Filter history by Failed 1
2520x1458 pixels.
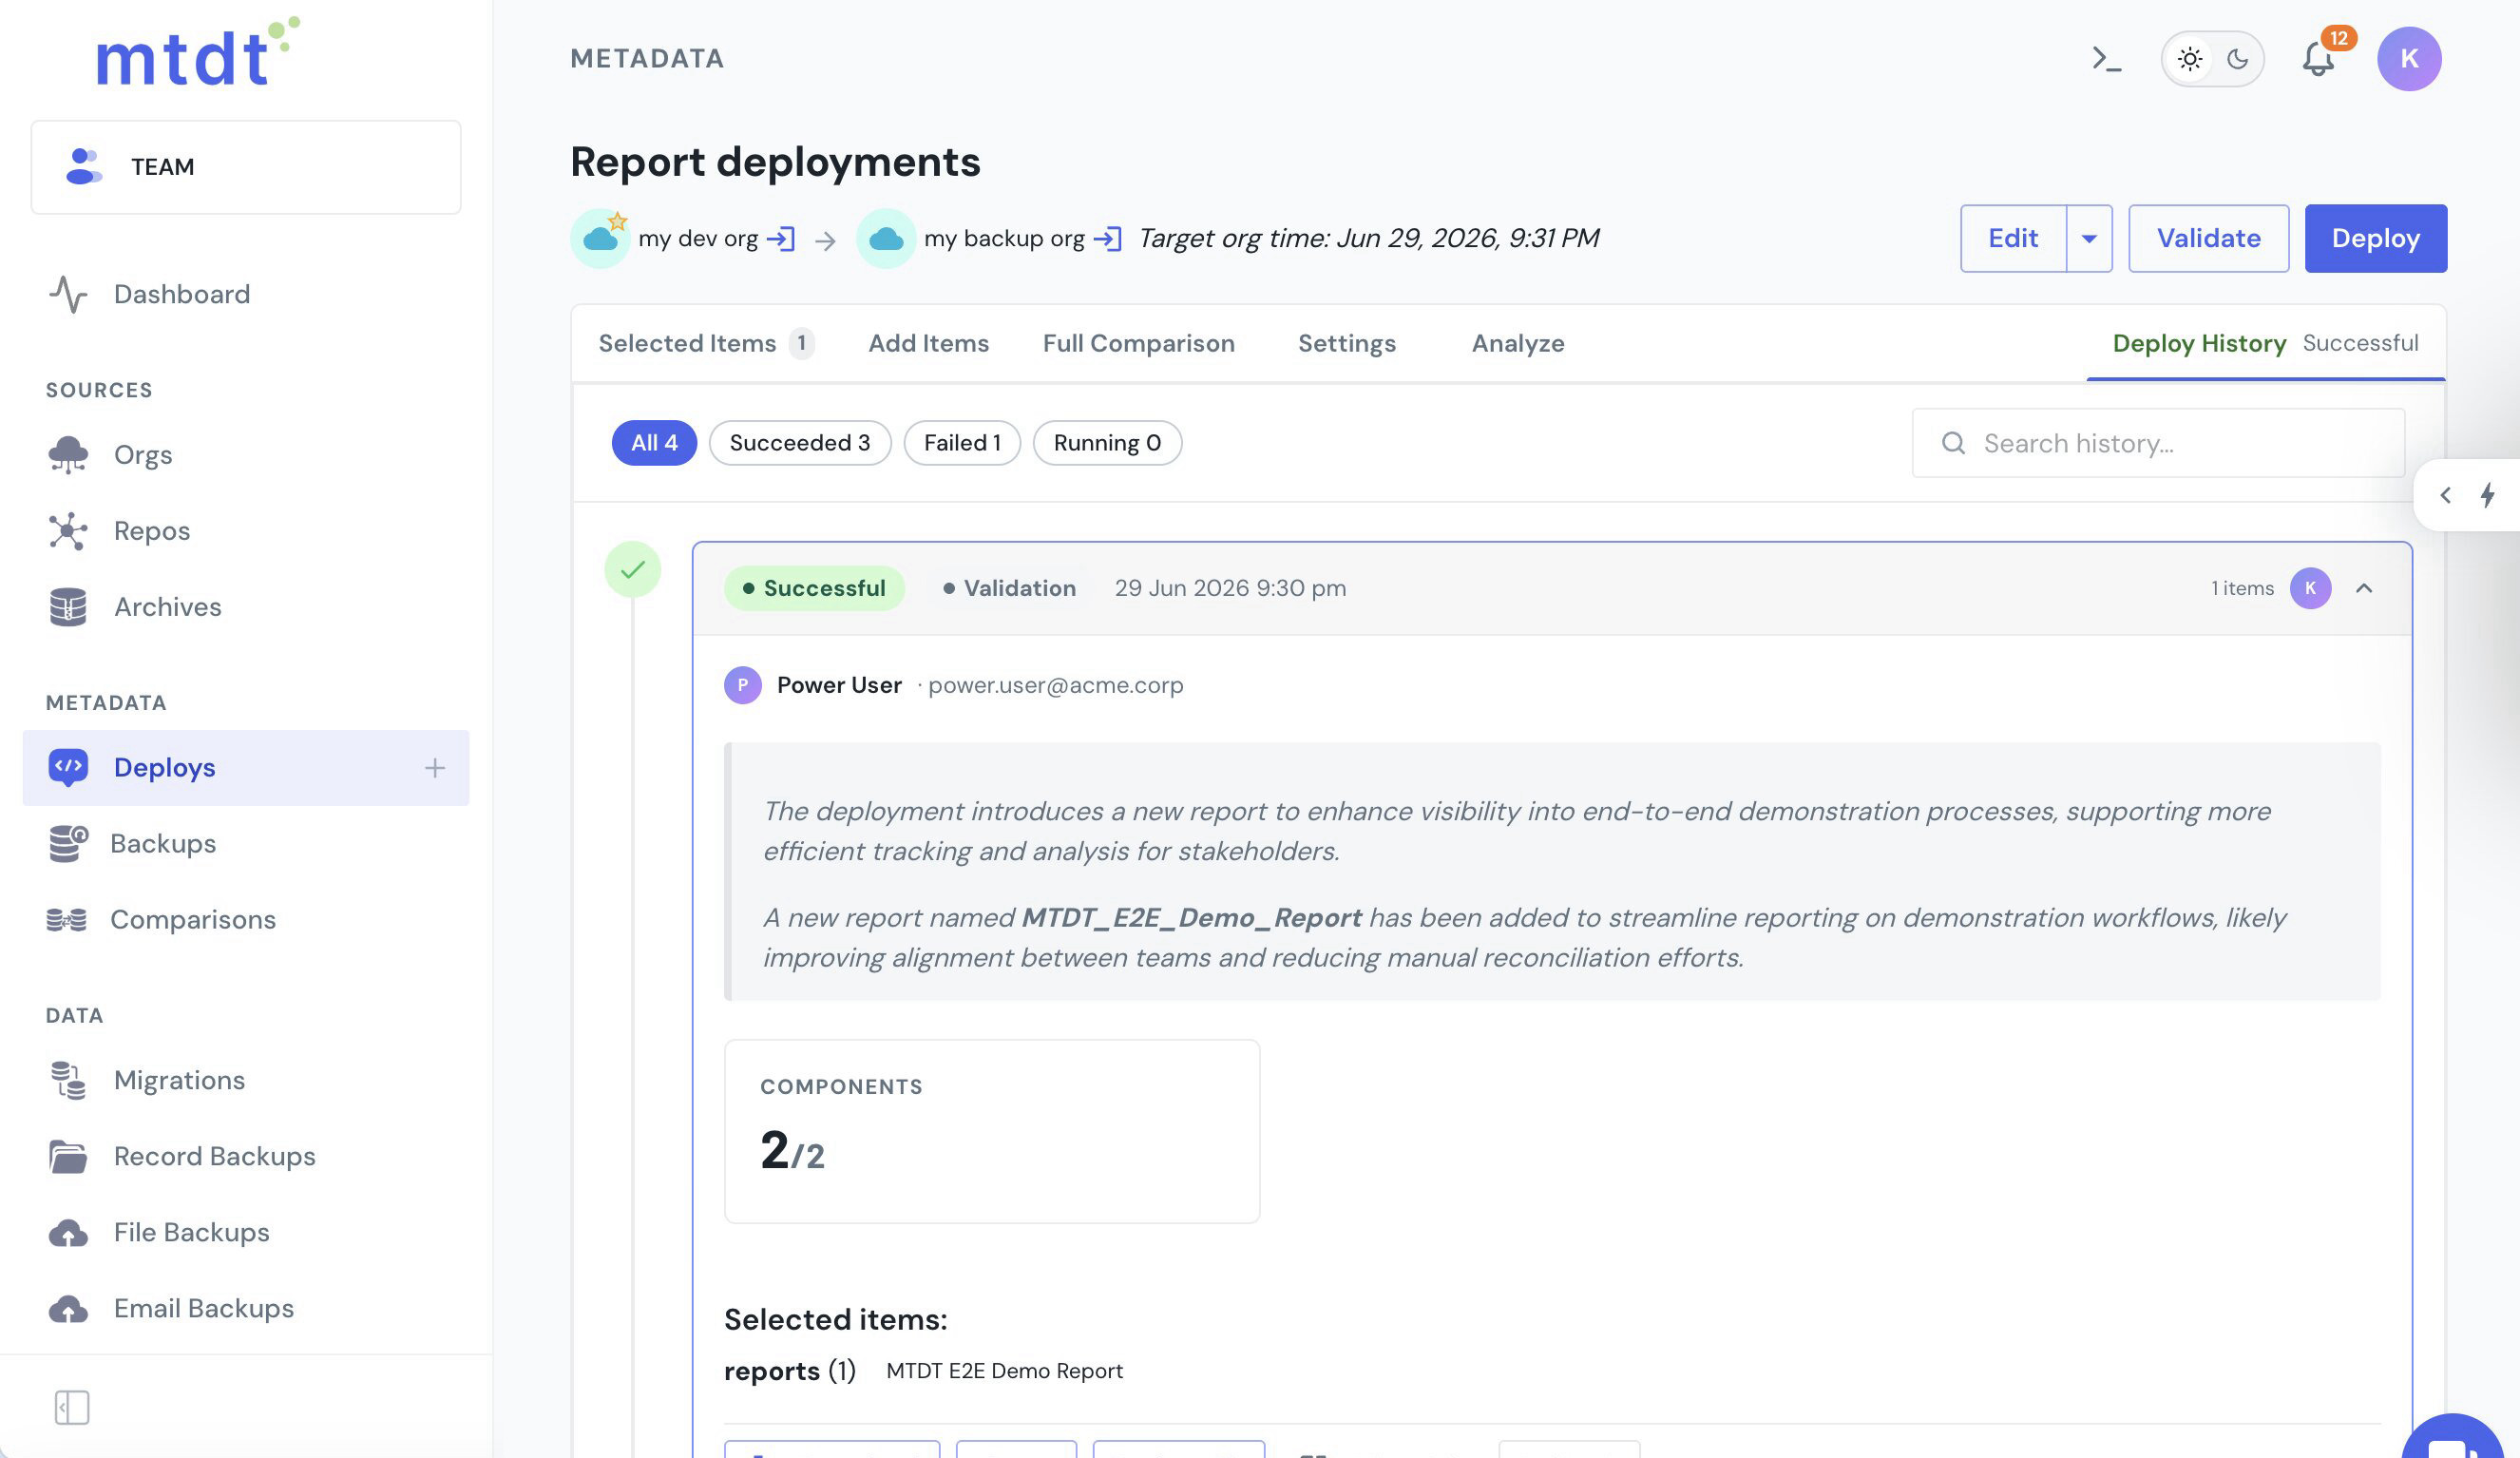(x=962, y=443)
